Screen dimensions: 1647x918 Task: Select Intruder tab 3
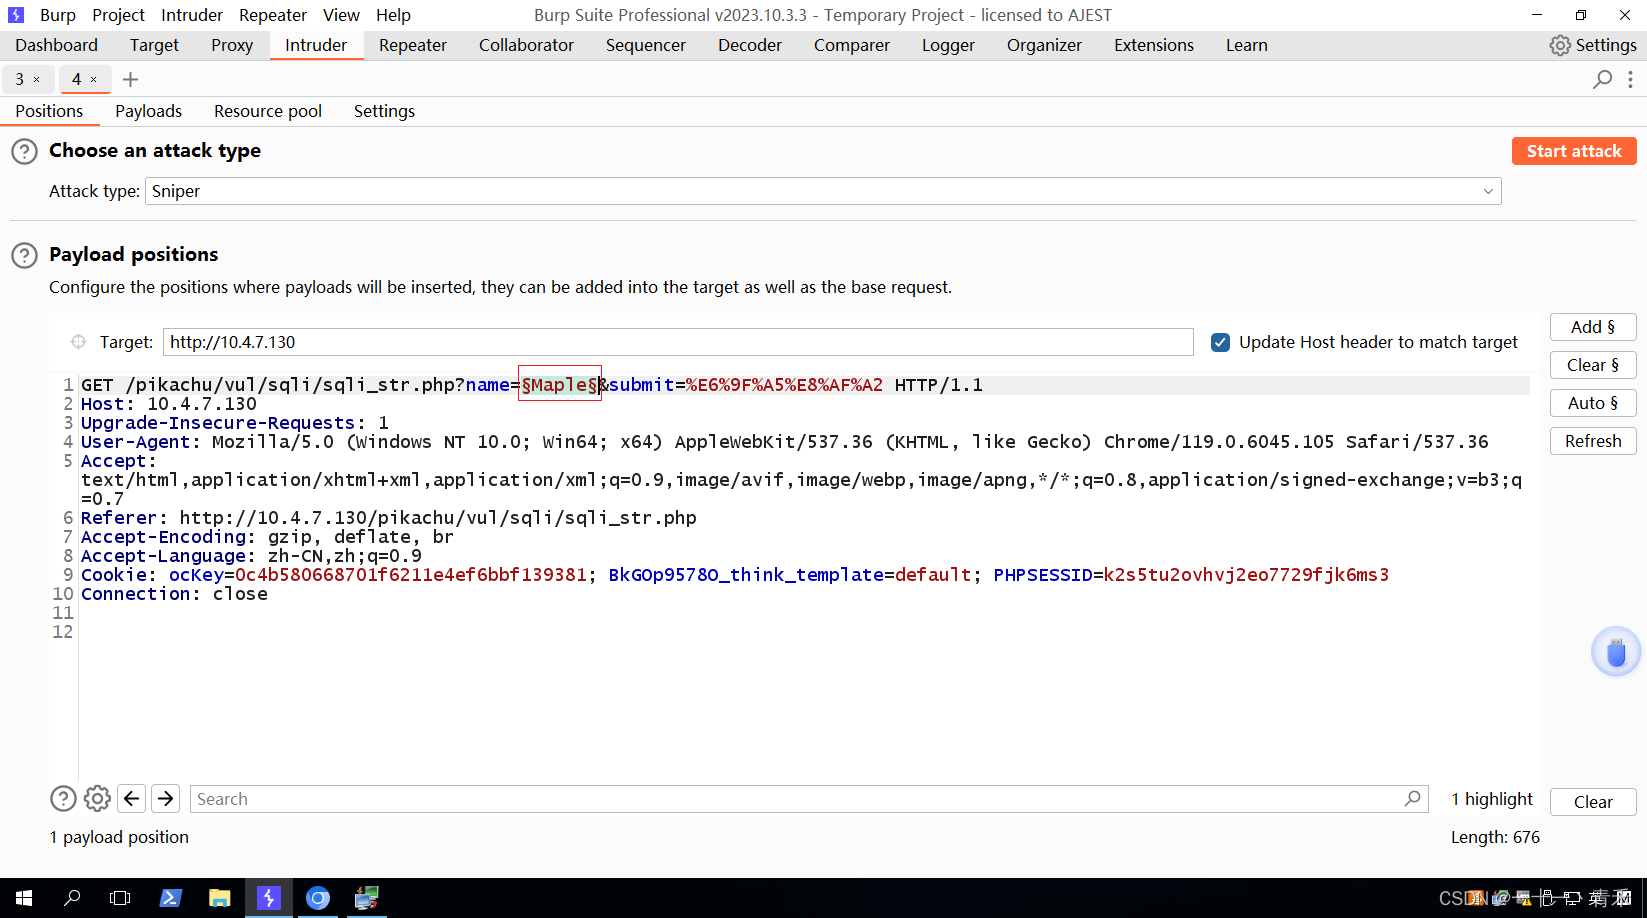(x=19, y=79)
